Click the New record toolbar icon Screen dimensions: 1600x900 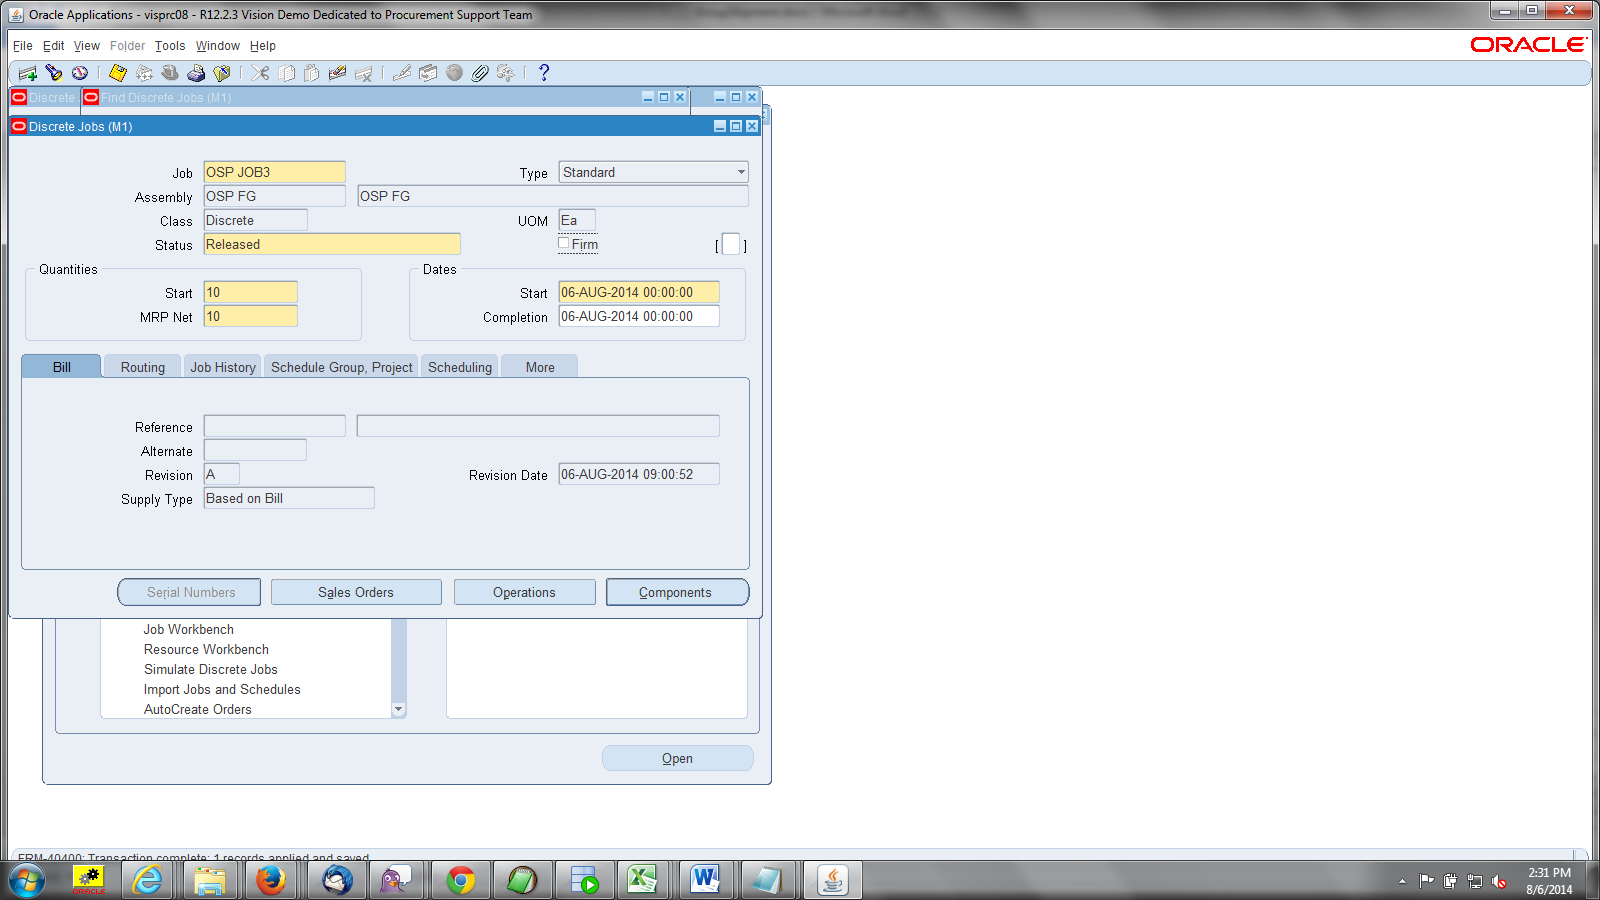click(x=28, y=73)
